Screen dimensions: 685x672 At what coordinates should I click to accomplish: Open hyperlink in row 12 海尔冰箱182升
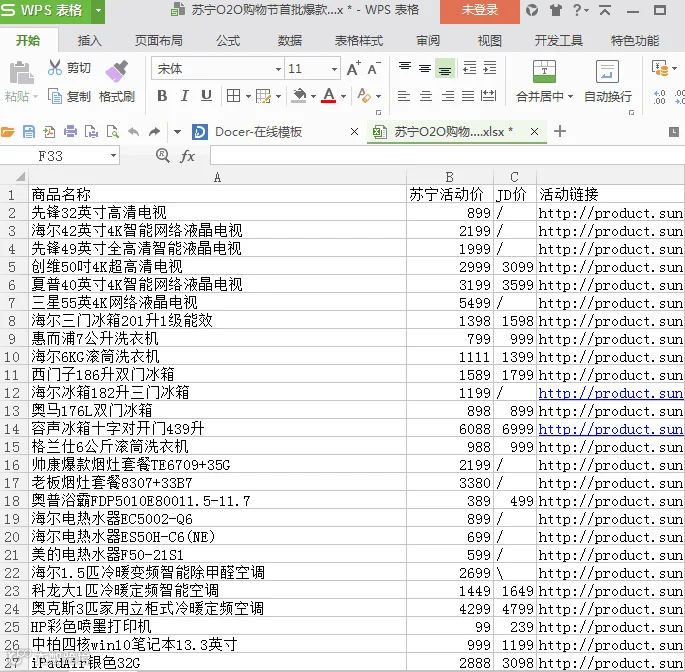tap(610, 393)
